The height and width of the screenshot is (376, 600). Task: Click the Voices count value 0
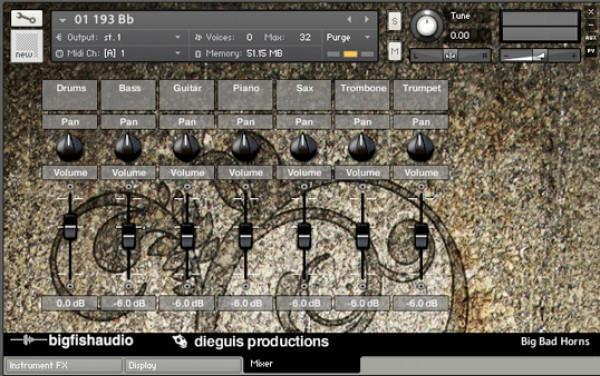249,37
